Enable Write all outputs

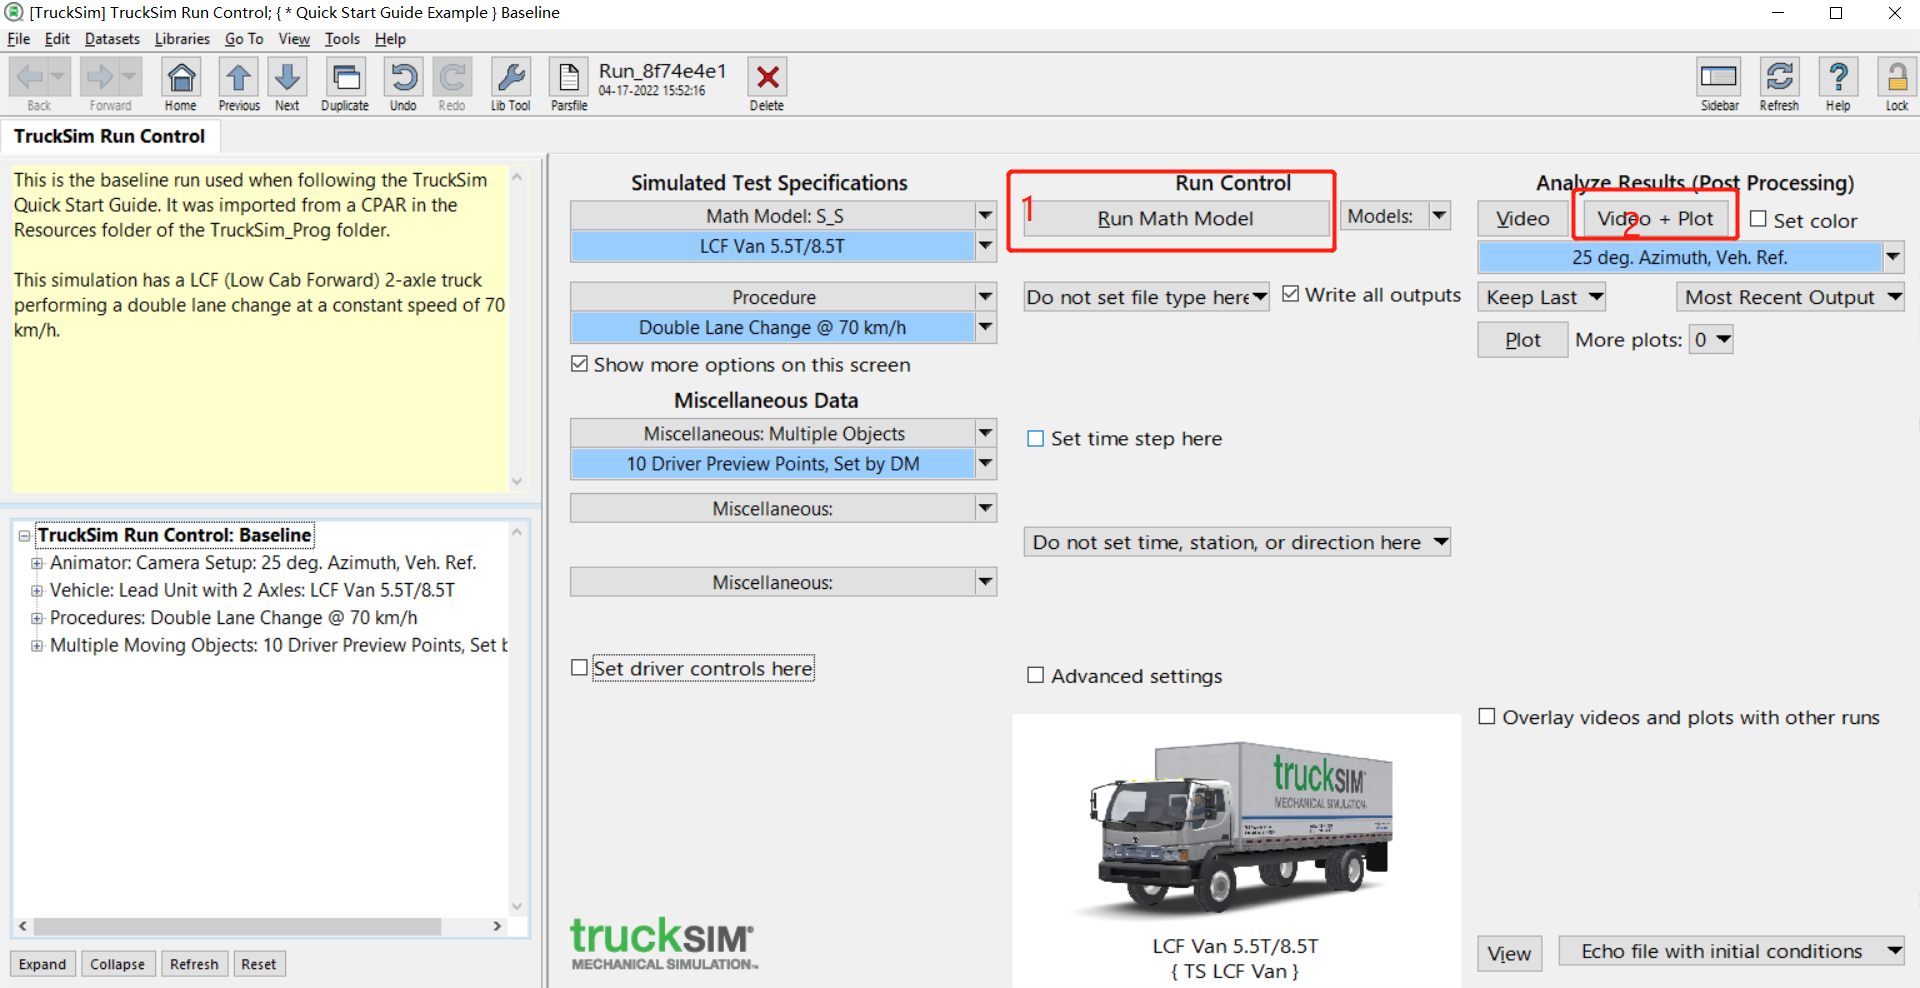pos(1291,293)
